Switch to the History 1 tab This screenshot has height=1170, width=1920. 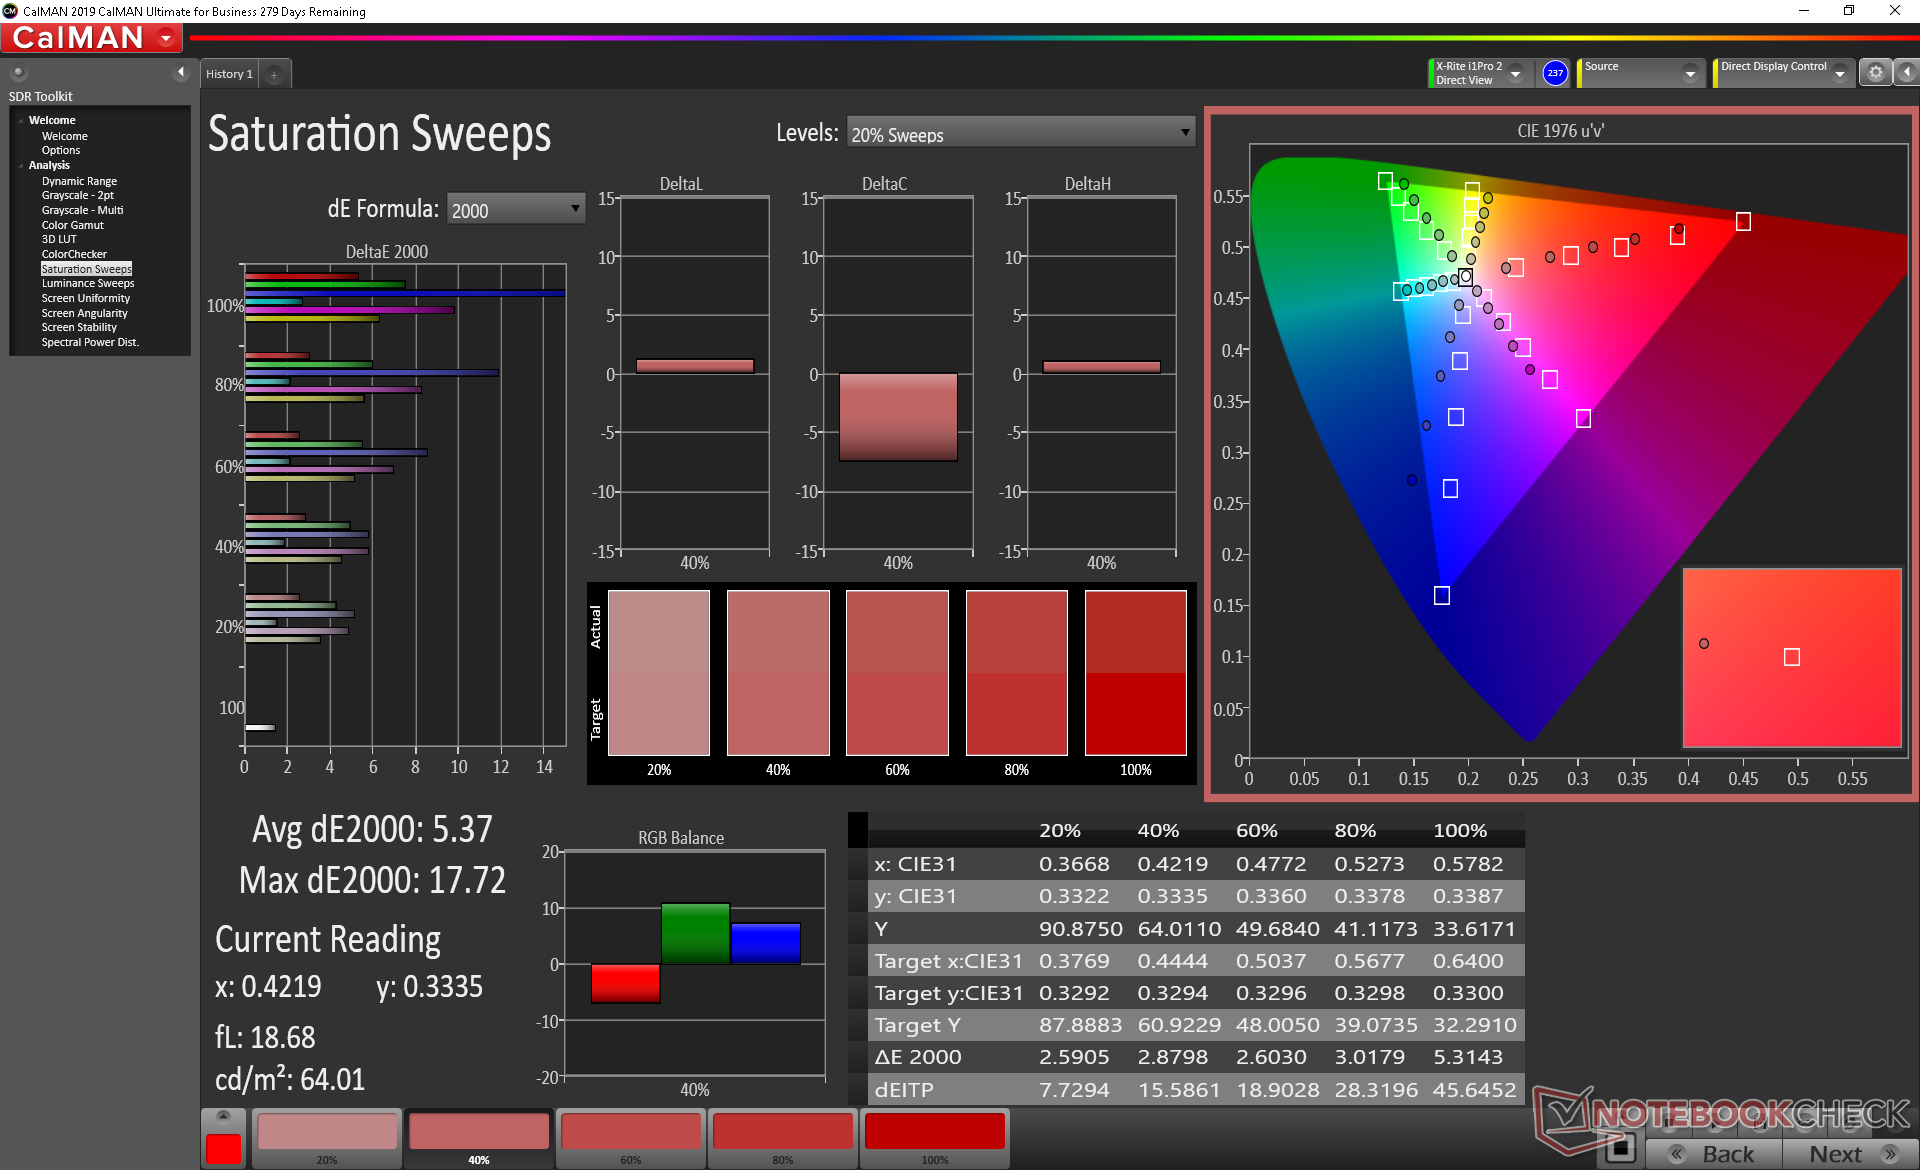point(230,75)
